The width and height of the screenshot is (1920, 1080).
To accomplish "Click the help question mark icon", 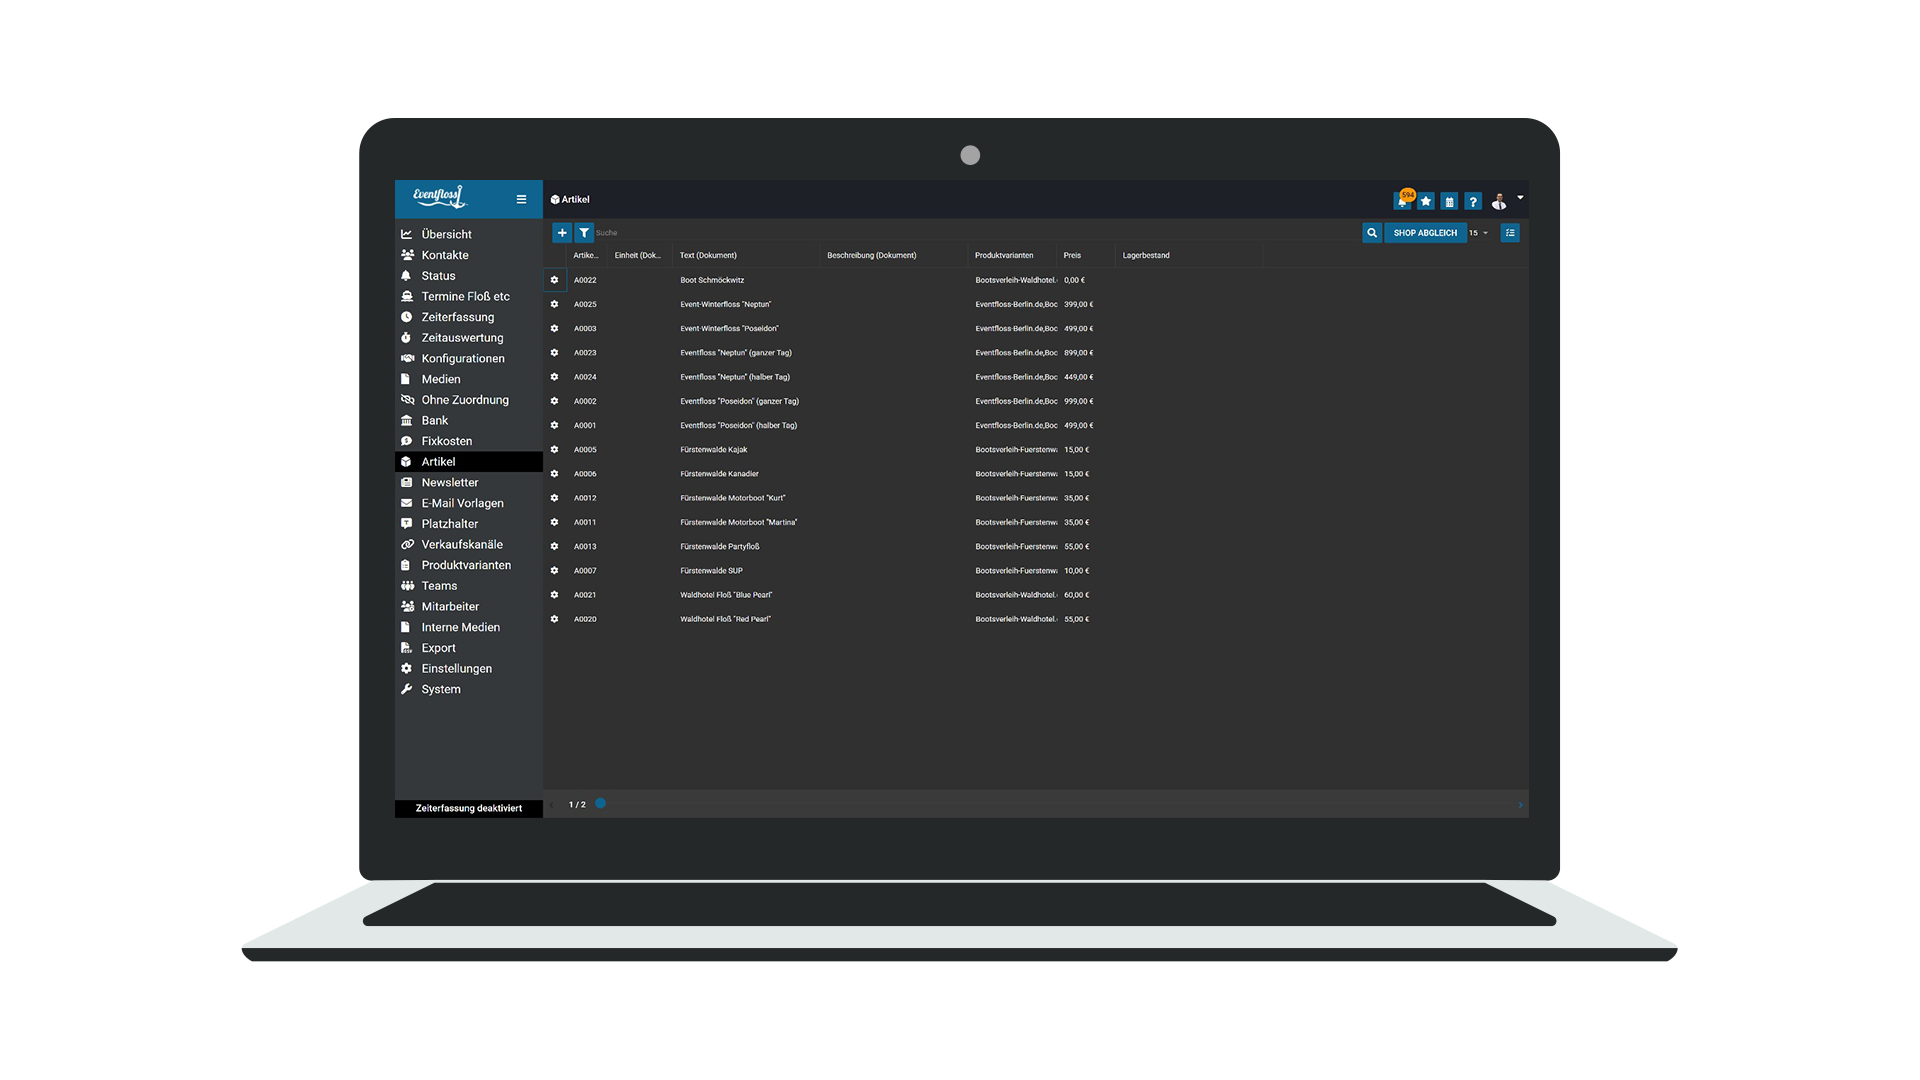I will (x=1473, y=202).
